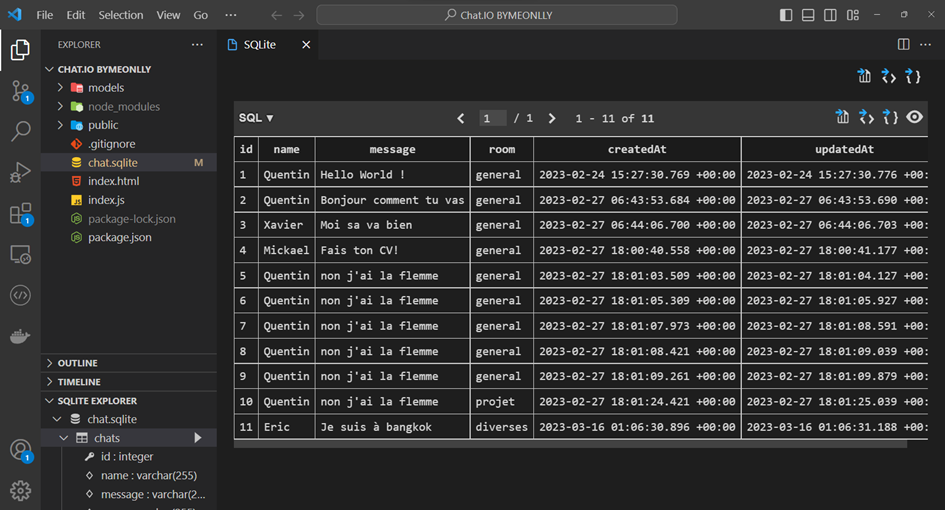Screen dimensions: 945x510
Task: Open the overflow menu ellipsis in menu bar
Action: point(231,15)
